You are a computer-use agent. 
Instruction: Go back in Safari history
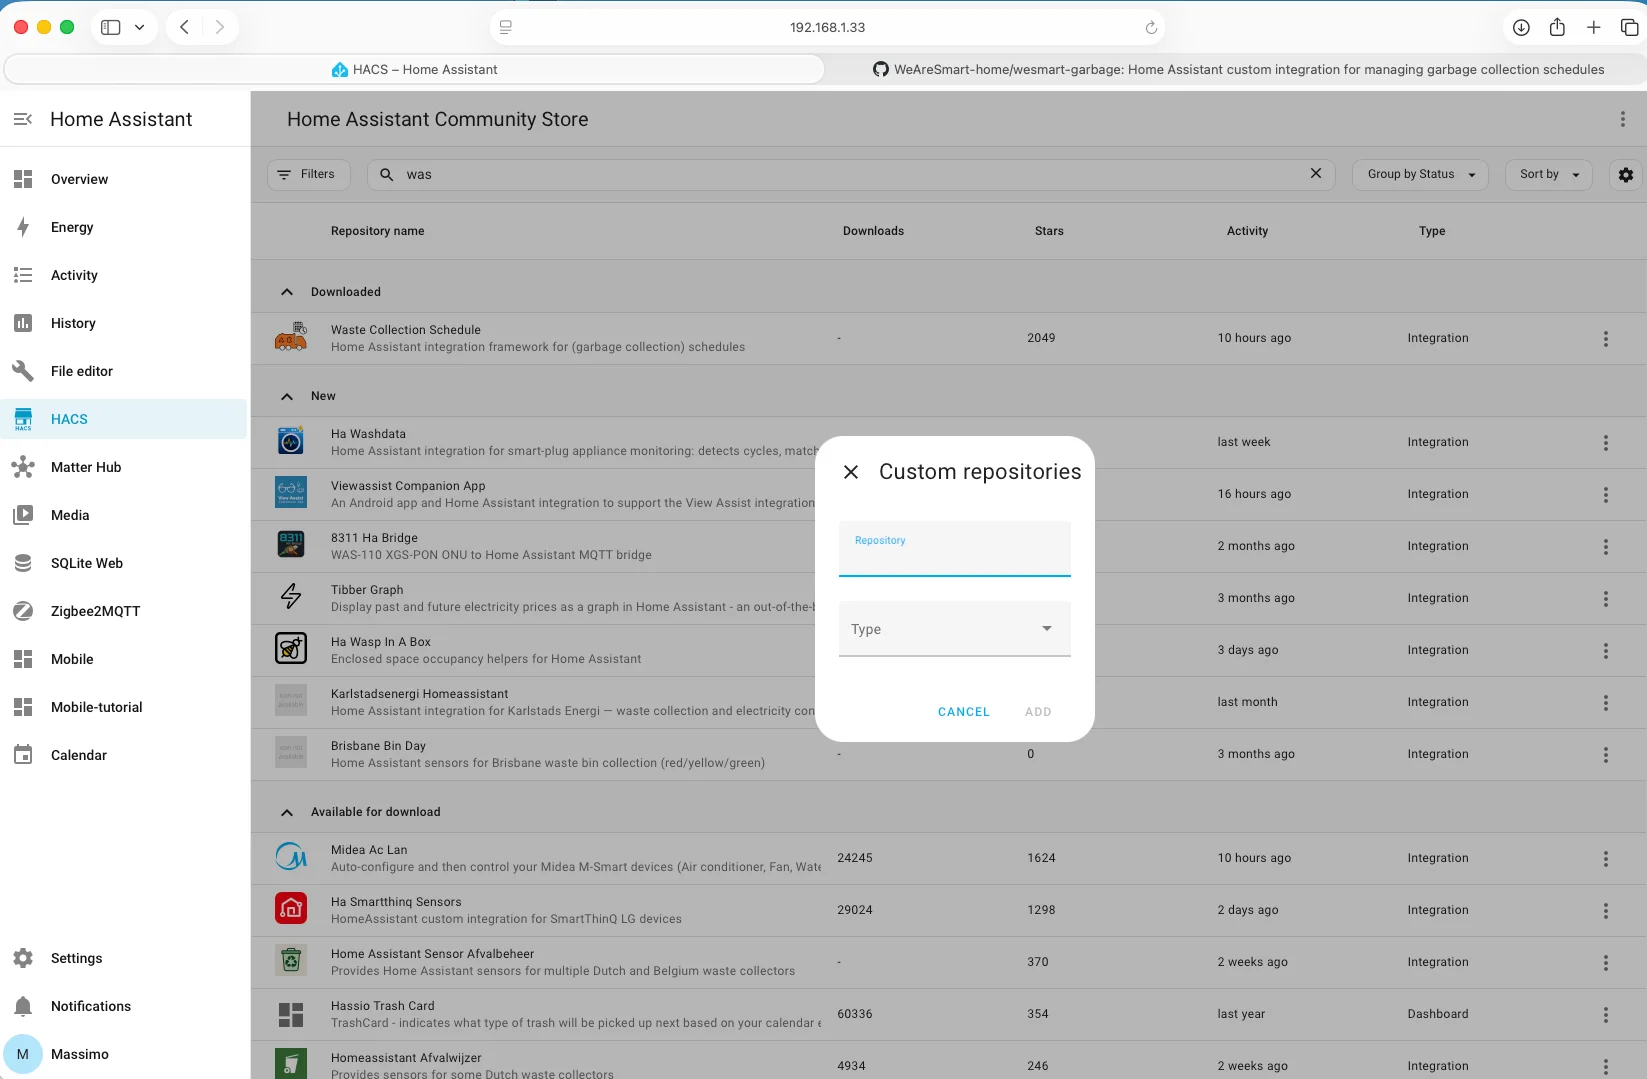point(185,28)
